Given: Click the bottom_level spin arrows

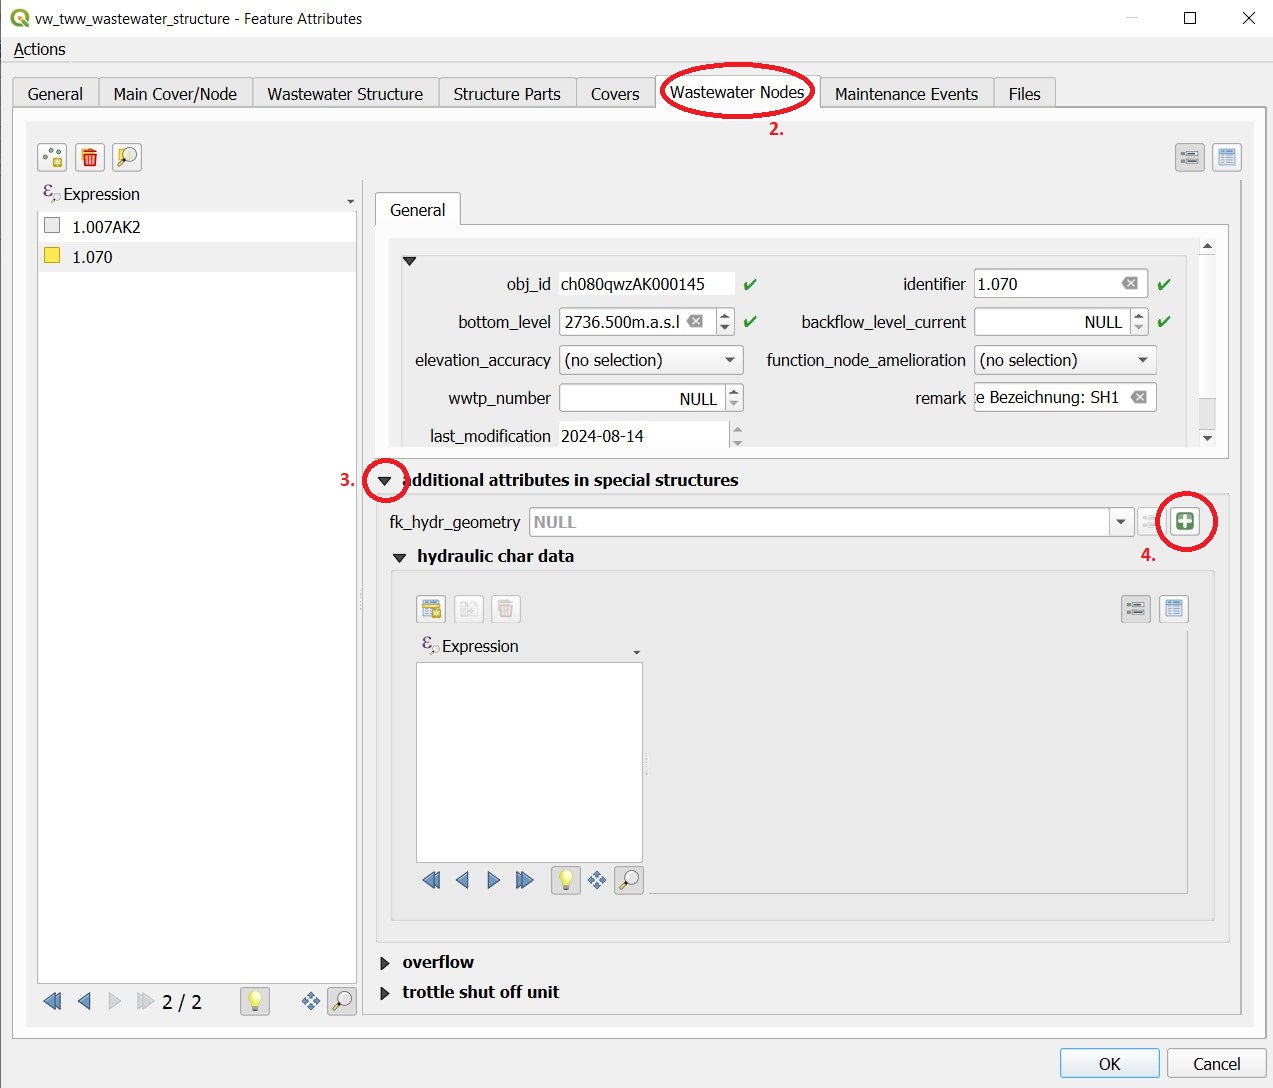Looking at the screenshot, I should coord(726,322).
